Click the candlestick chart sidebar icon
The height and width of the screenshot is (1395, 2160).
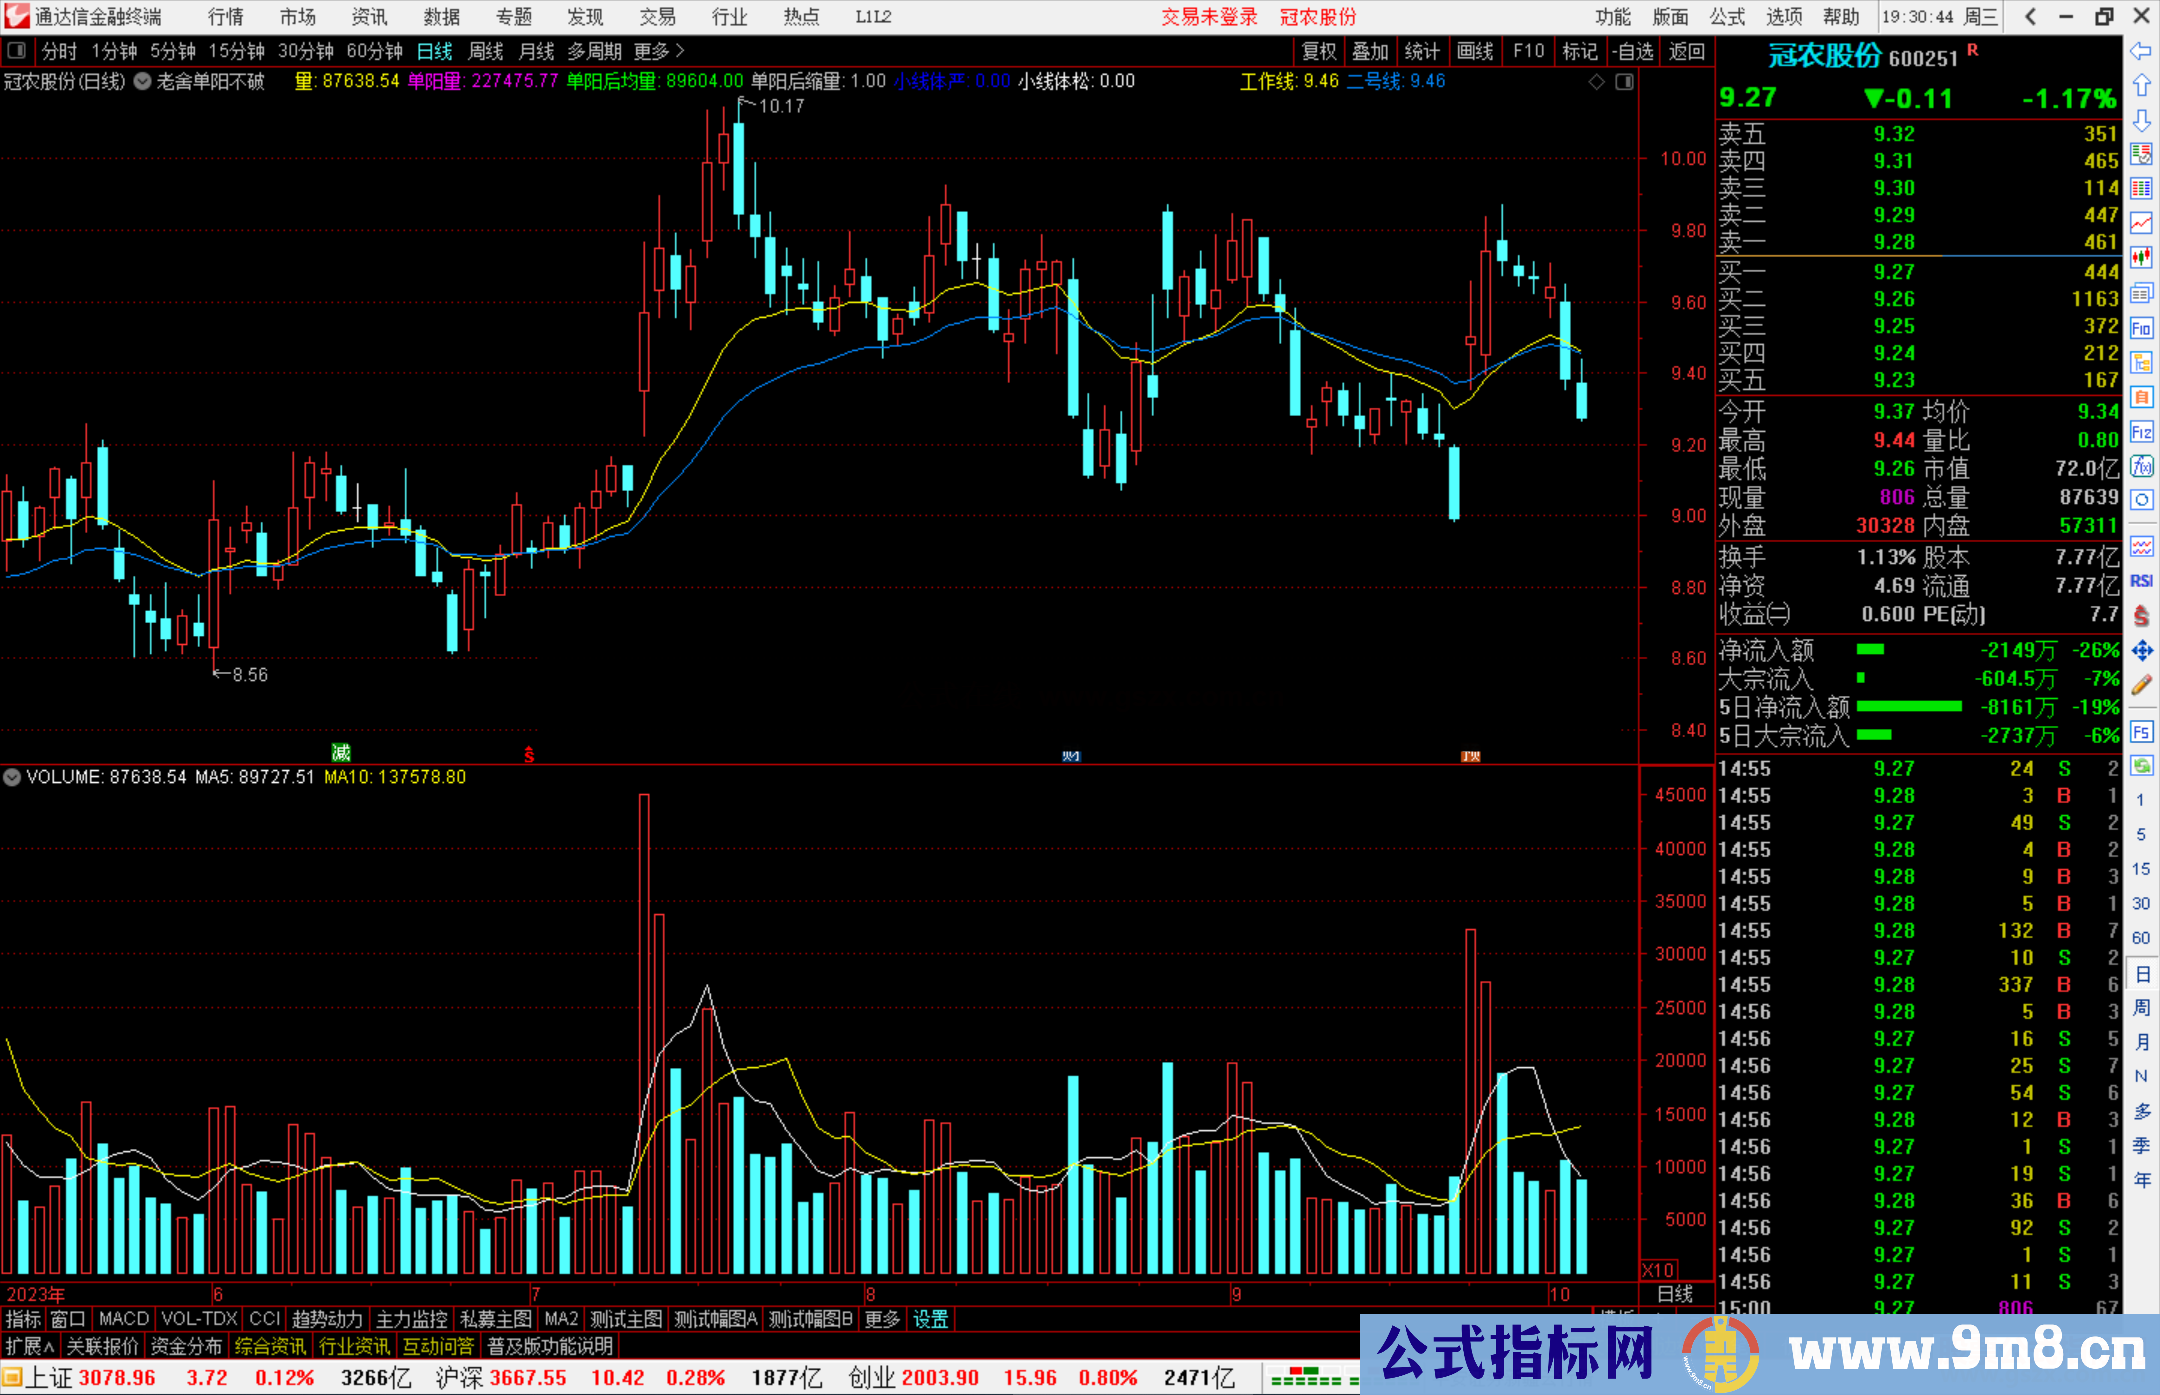[2141, 257]
